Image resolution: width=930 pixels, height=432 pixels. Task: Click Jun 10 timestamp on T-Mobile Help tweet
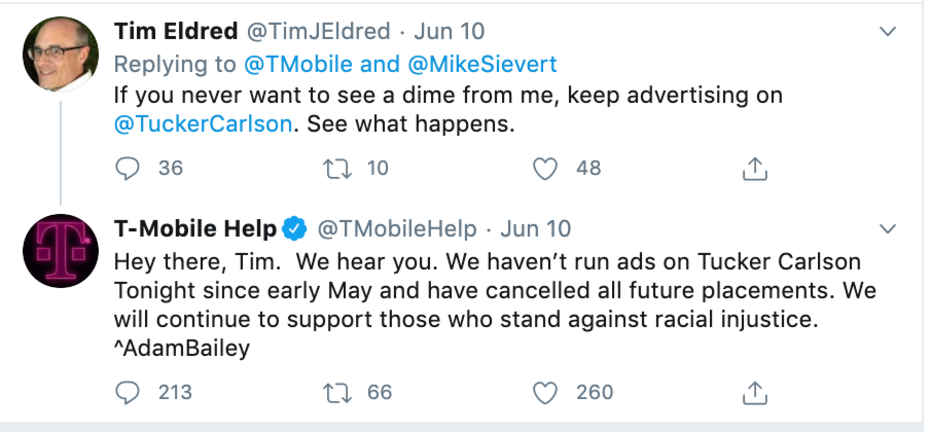pyautogui.click(x=536, y=229)
